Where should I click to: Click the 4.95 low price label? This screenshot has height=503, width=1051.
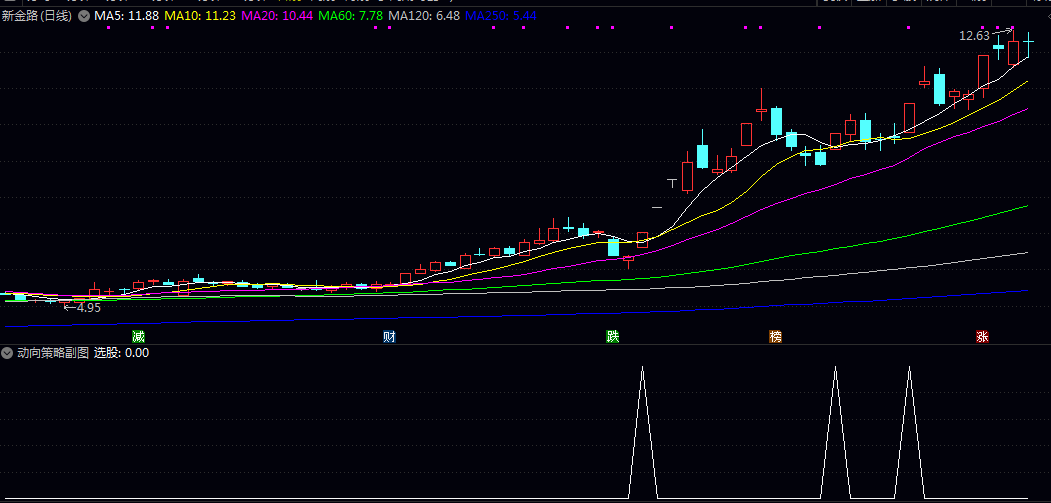[88, 308]
